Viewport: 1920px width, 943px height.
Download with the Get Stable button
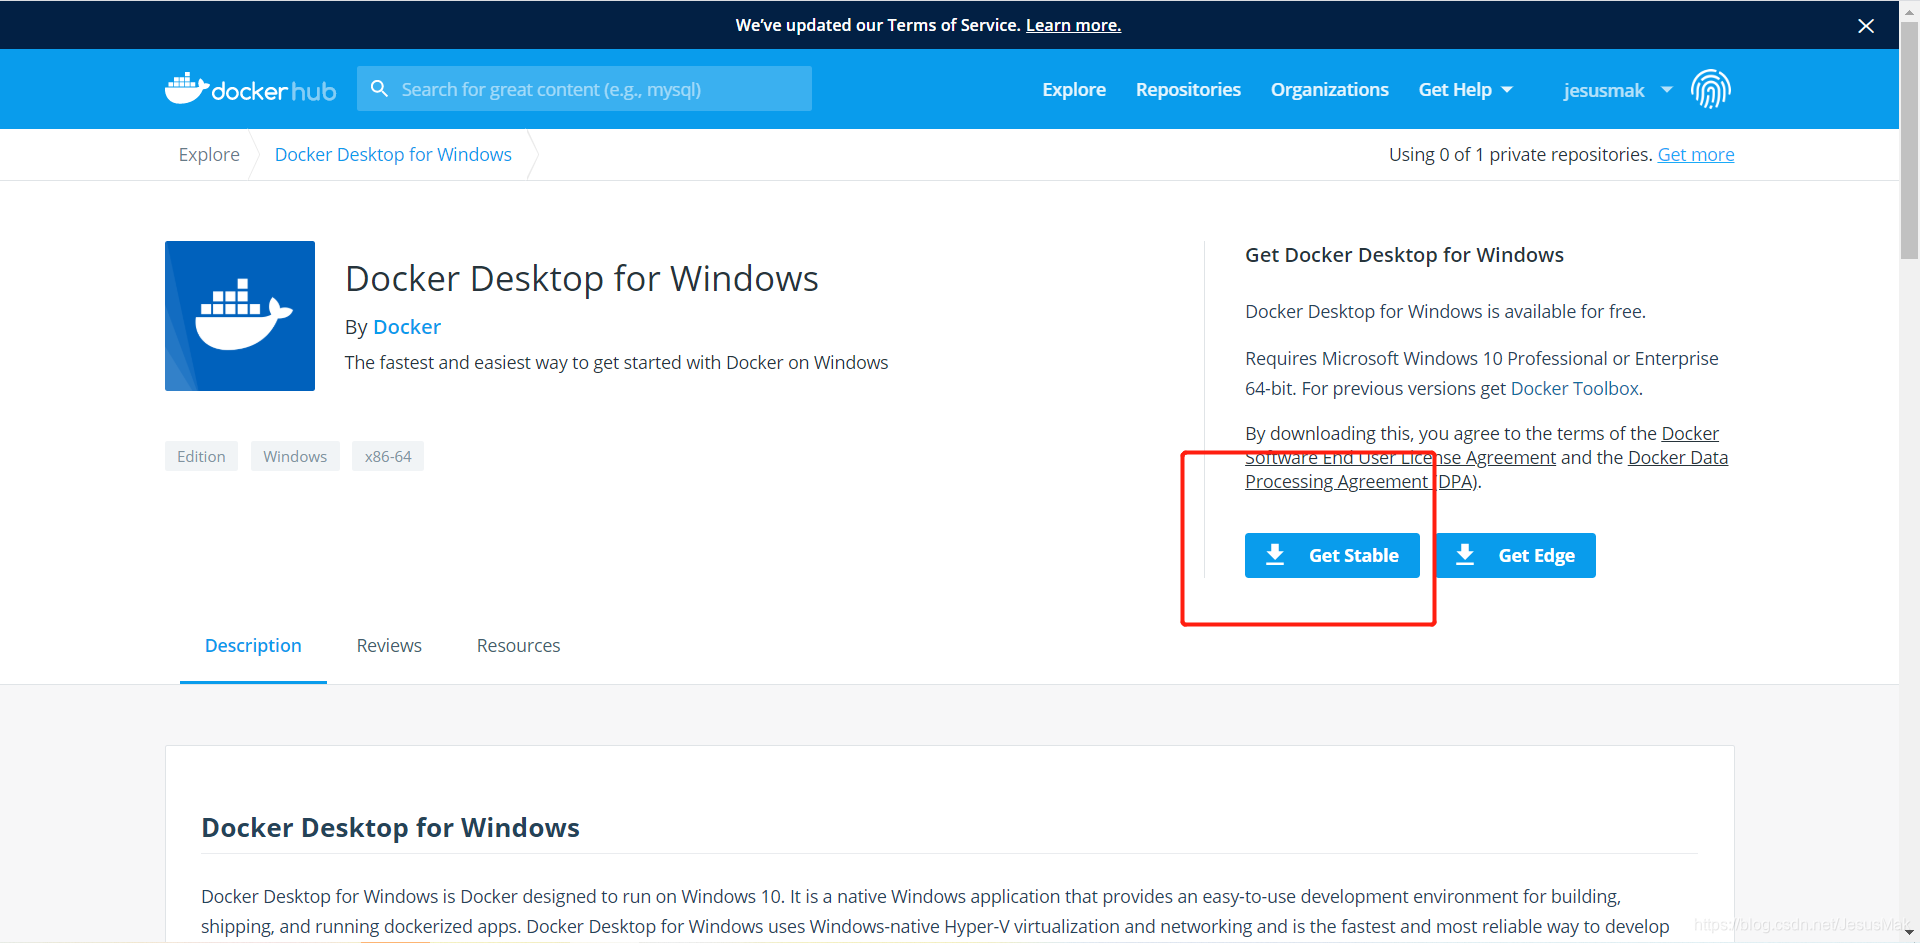(x=1332, y=555)
